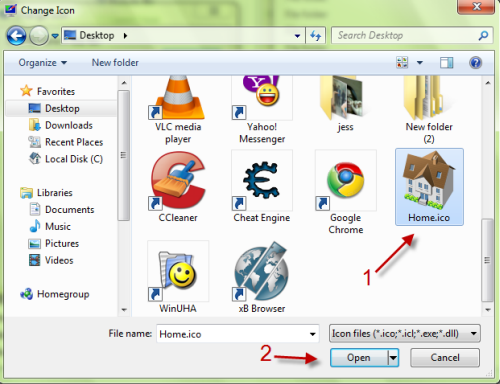The width and height of the screenshot is (500, 384).
Task: Click the search magnifier icon
Action: (483, 35)
